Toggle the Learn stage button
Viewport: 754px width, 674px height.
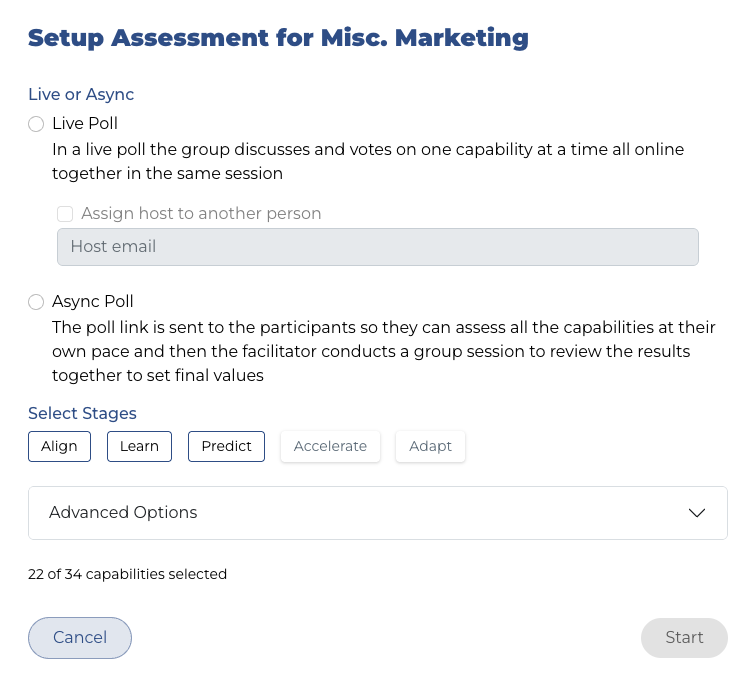(139, 446)
